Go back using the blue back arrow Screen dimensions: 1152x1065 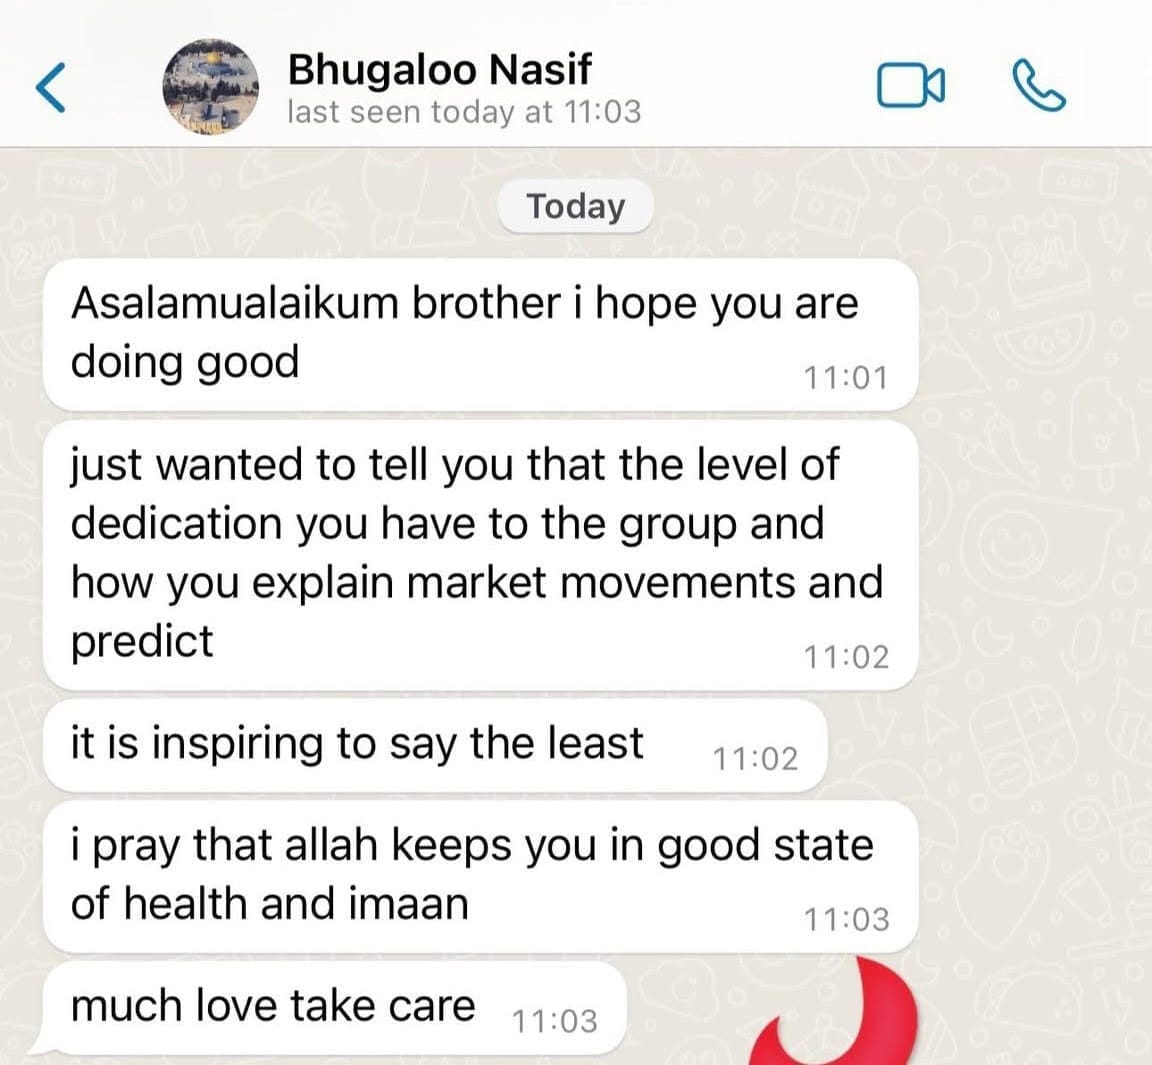pos(51,87)
